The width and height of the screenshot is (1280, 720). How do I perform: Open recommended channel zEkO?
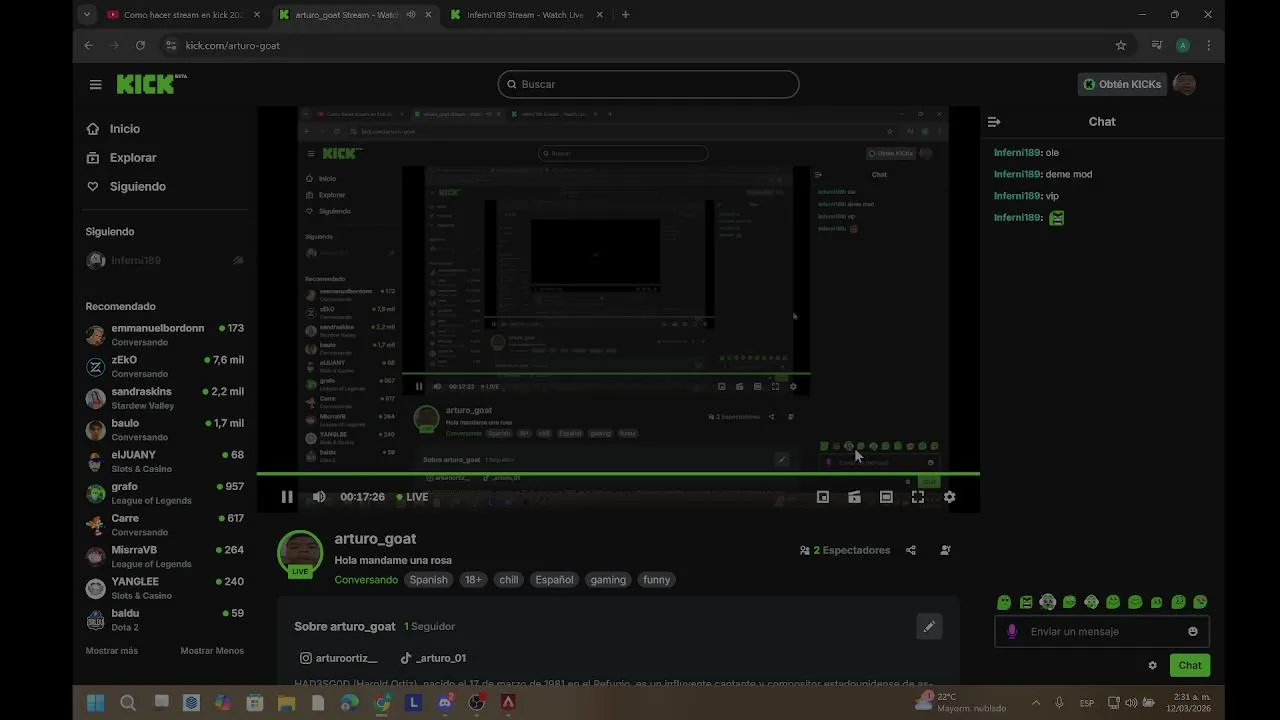165,367
